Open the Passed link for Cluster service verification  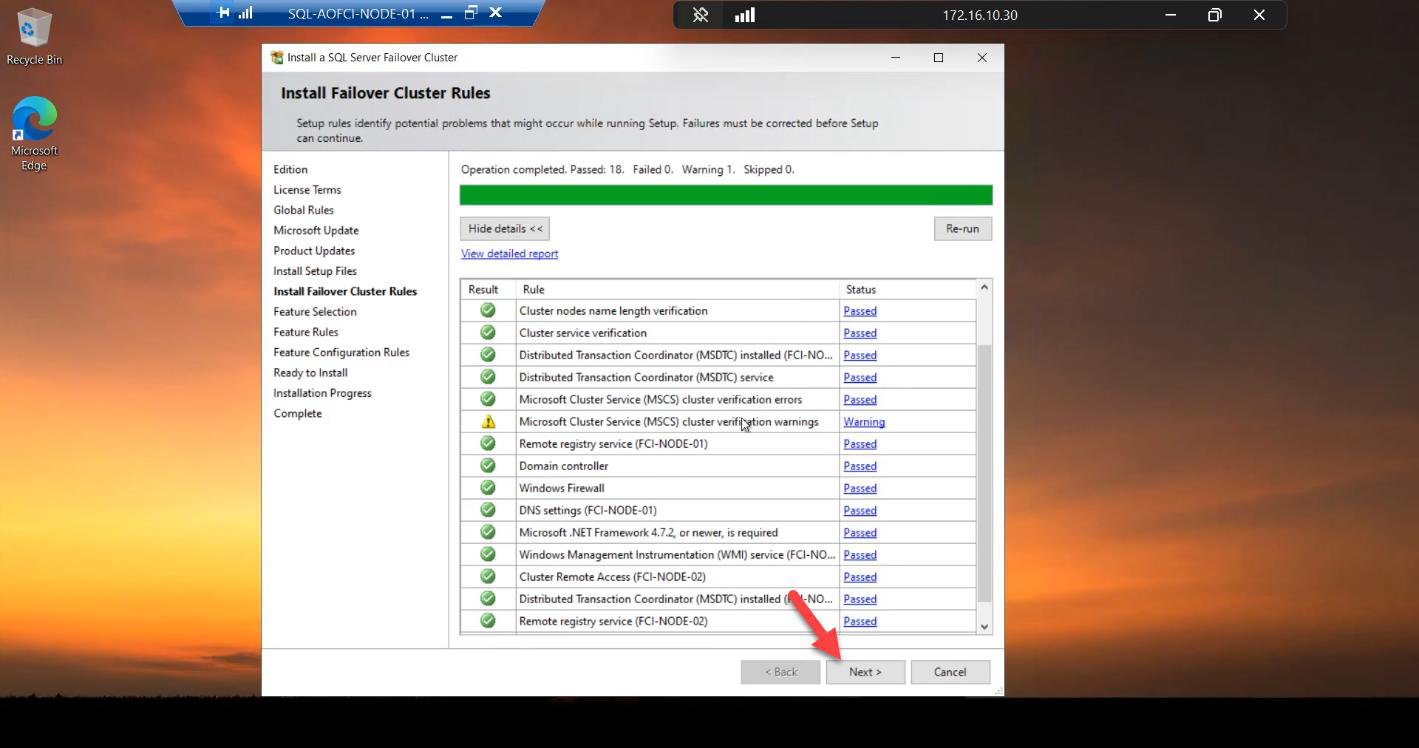pyautogui.click(x=860, y=333)
